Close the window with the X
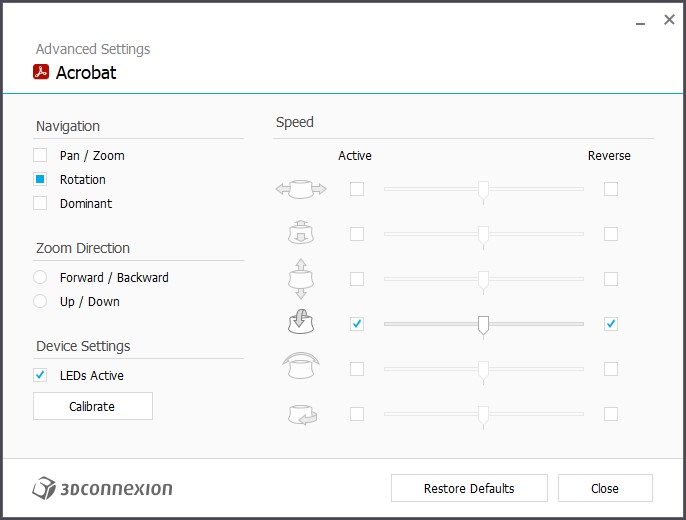 click(x=669, y=19)
